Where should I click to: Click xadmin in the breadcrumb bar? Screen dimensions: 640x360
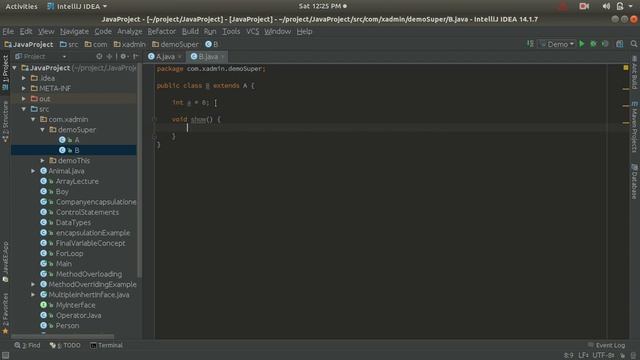(x=129, y=44)
